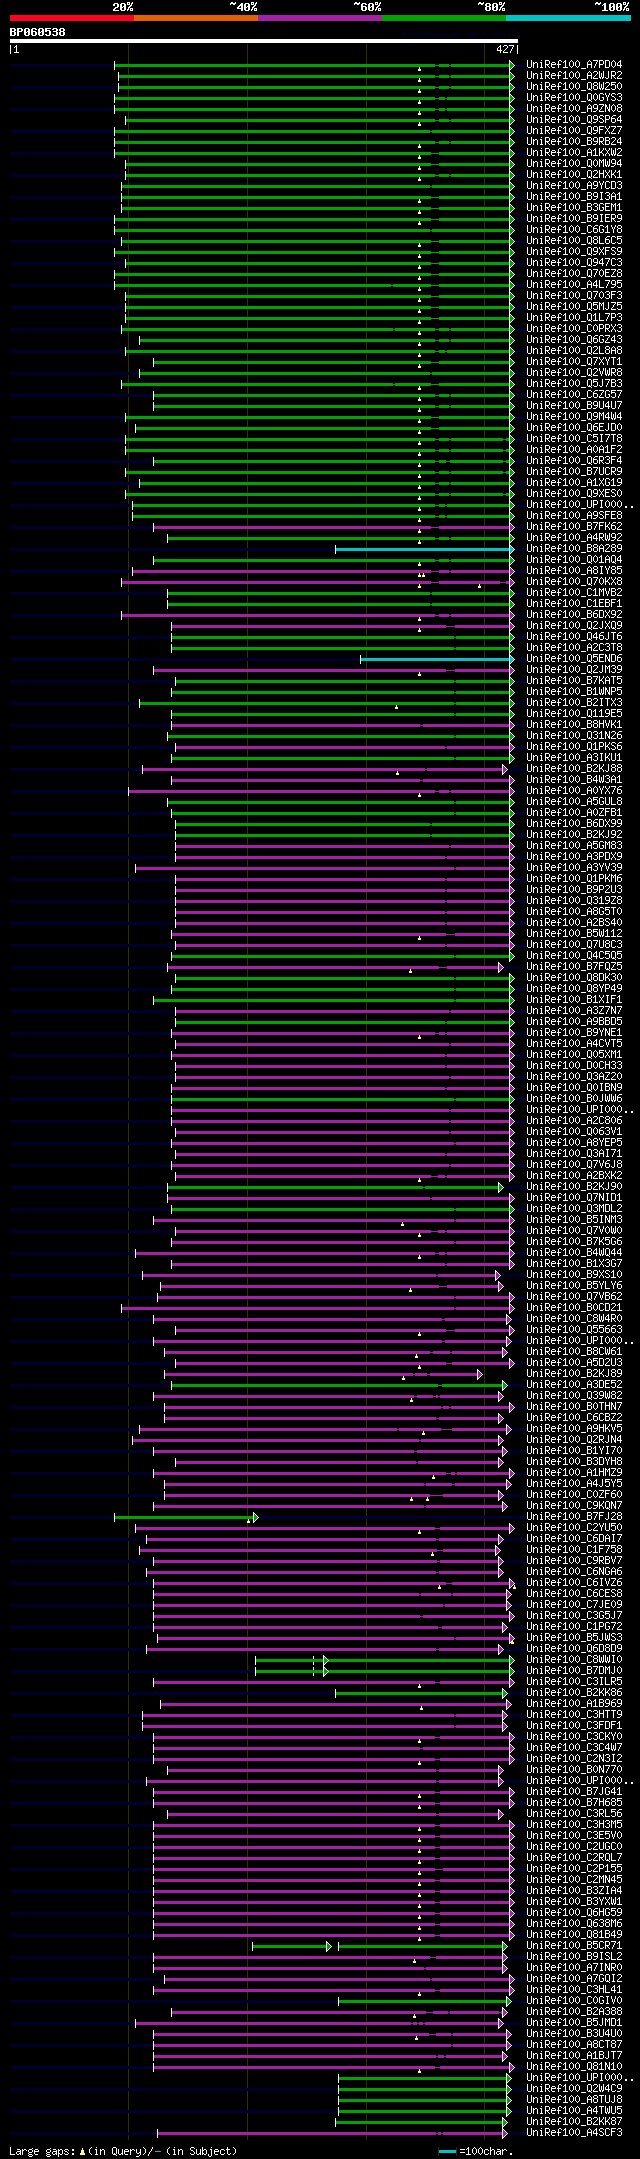Click the cyan alignment bar for UniRef100_Q5END6
Screen dimensions: 640x2159
435,659
